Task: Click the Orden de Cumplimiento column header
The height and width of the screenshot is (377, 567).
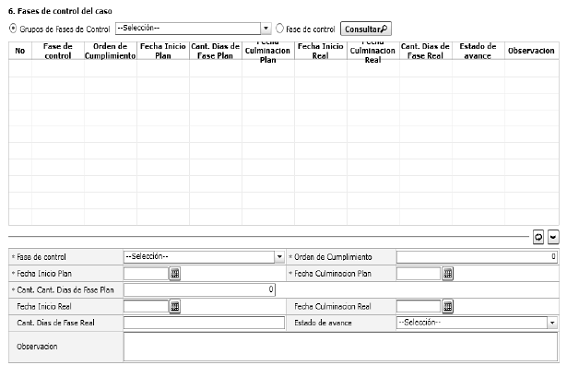Action: (x=110, y=51)
